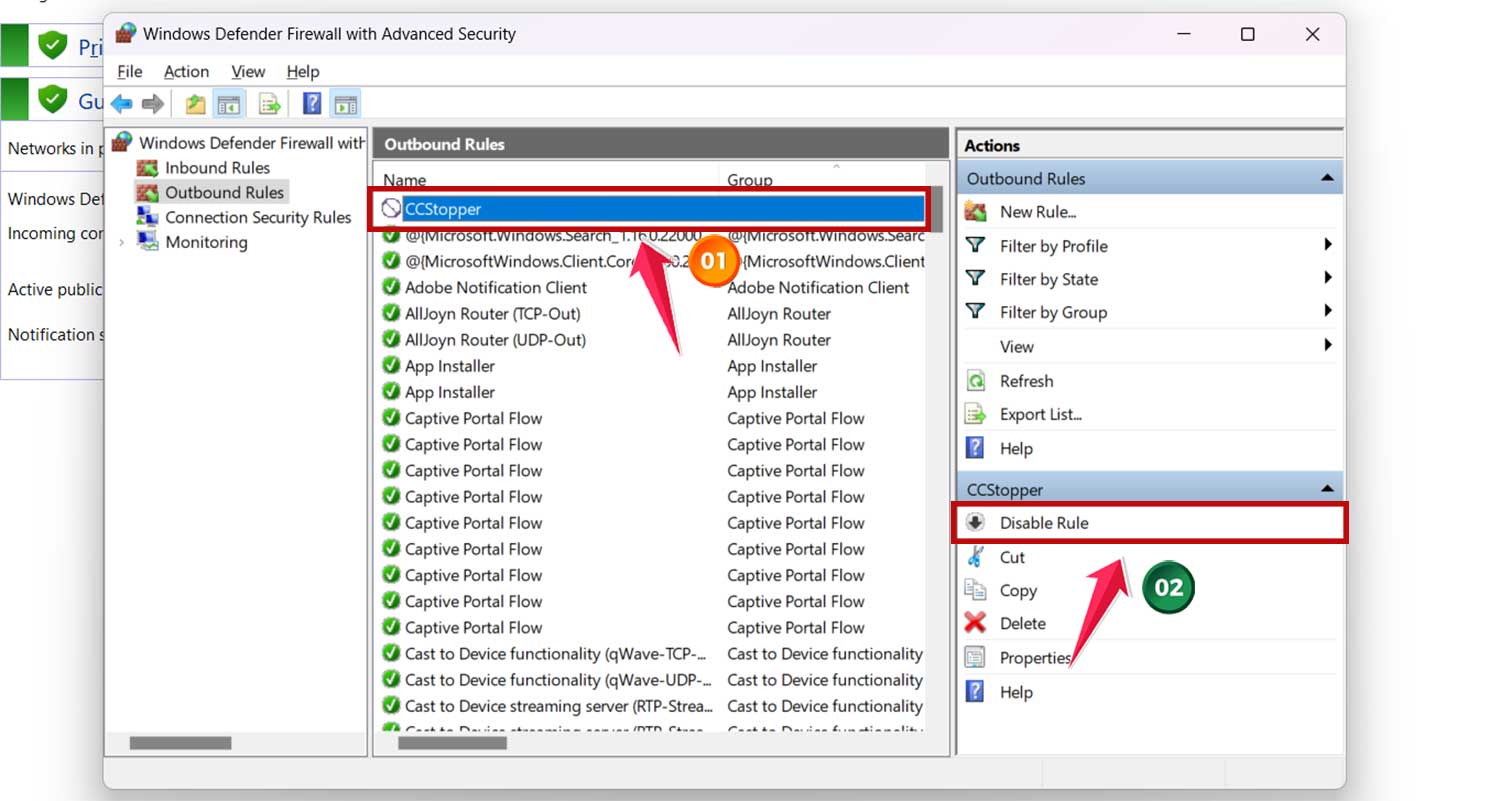The image size is (1500, 801).
Task: Open the Filter by State submenu
Action: [x=1327, y=278]
